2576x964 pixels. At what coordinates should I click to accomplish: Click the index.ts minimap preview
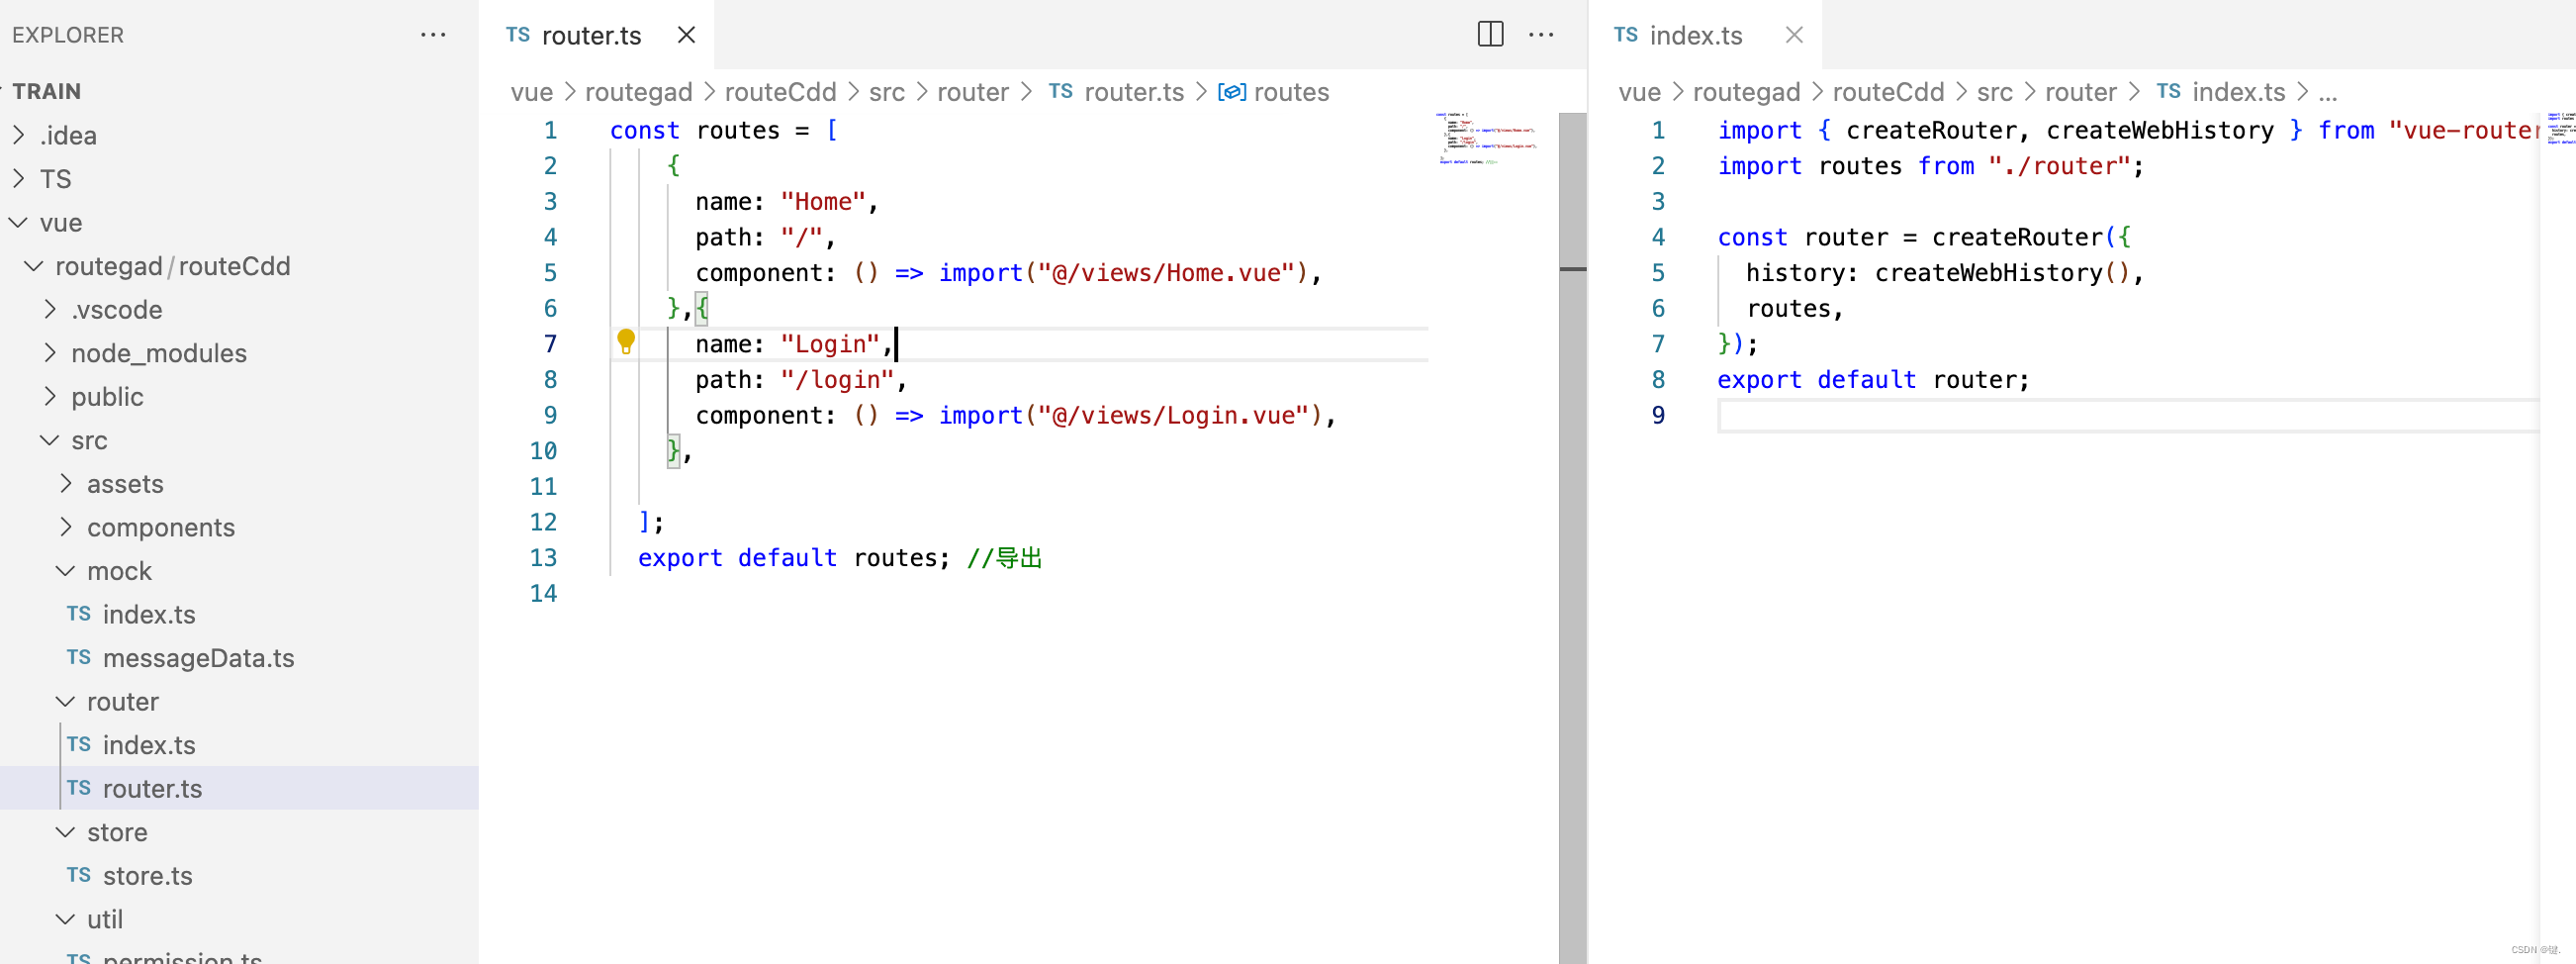(2560, 128)
